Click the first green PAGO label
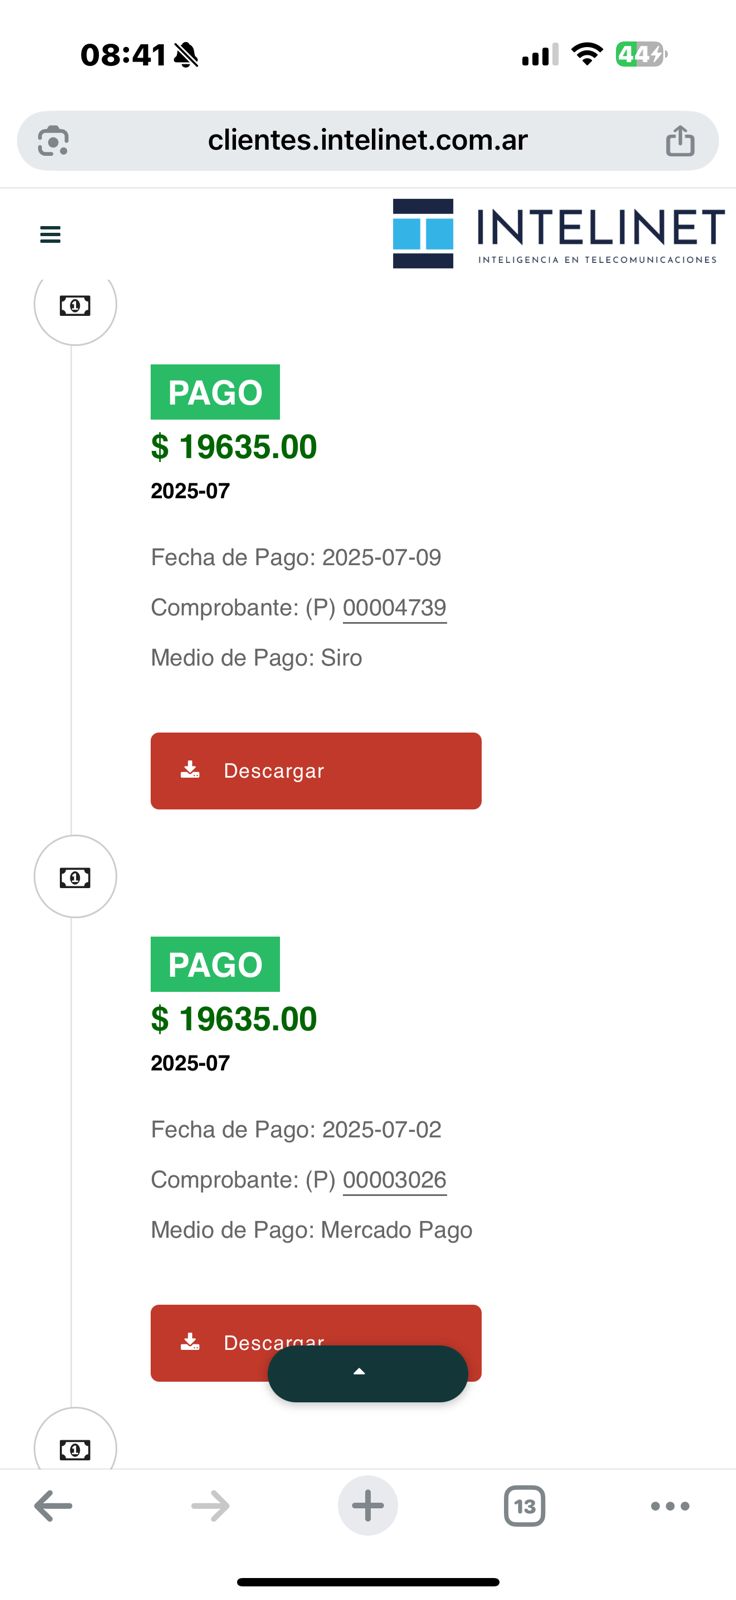This screenshot has height=1600, width=736. click(215, 392)
